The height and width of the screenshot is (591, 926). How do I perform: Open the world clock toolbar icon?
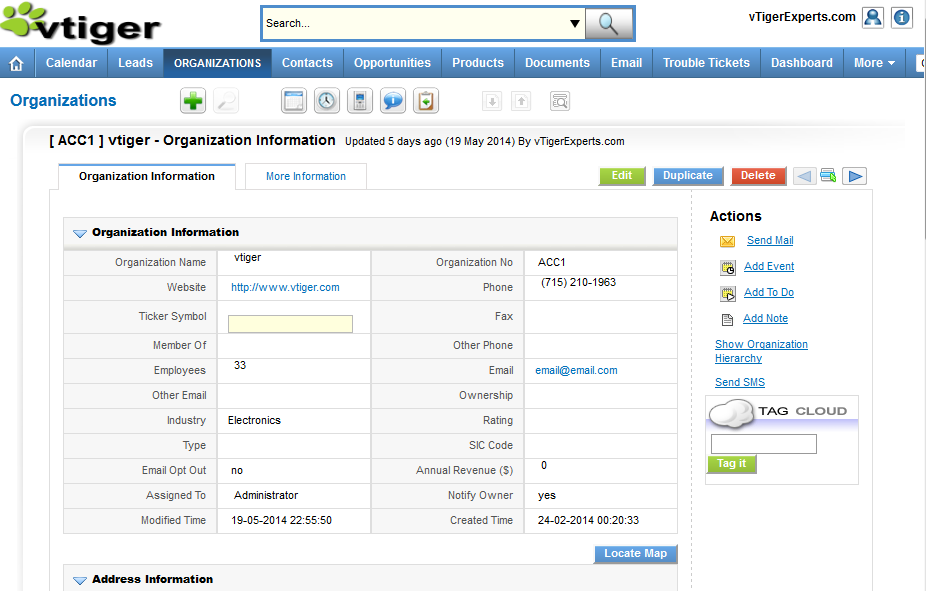[x=327, y=101]
